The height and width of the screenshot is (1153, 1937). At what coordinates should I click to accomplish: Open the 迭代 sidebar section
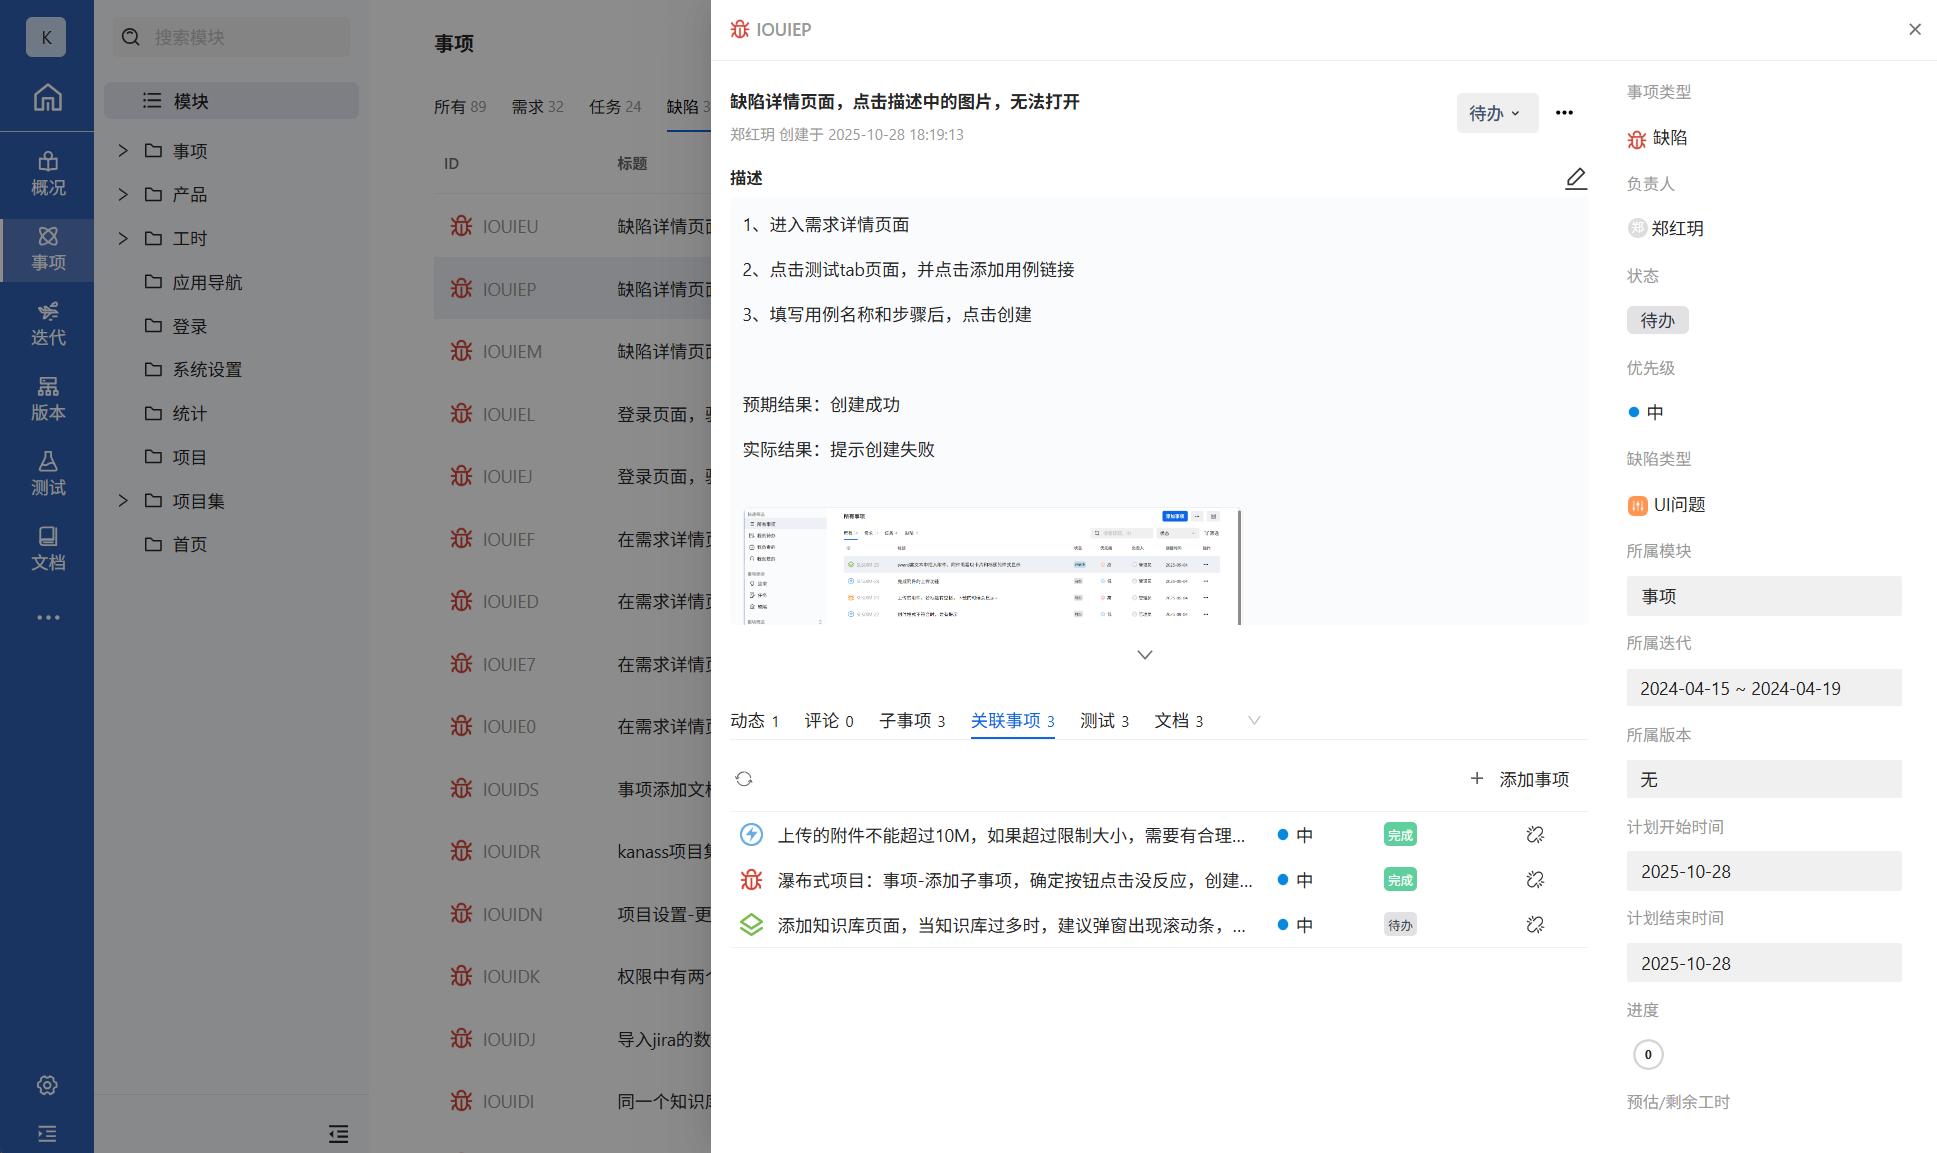[x=47, y=323]
